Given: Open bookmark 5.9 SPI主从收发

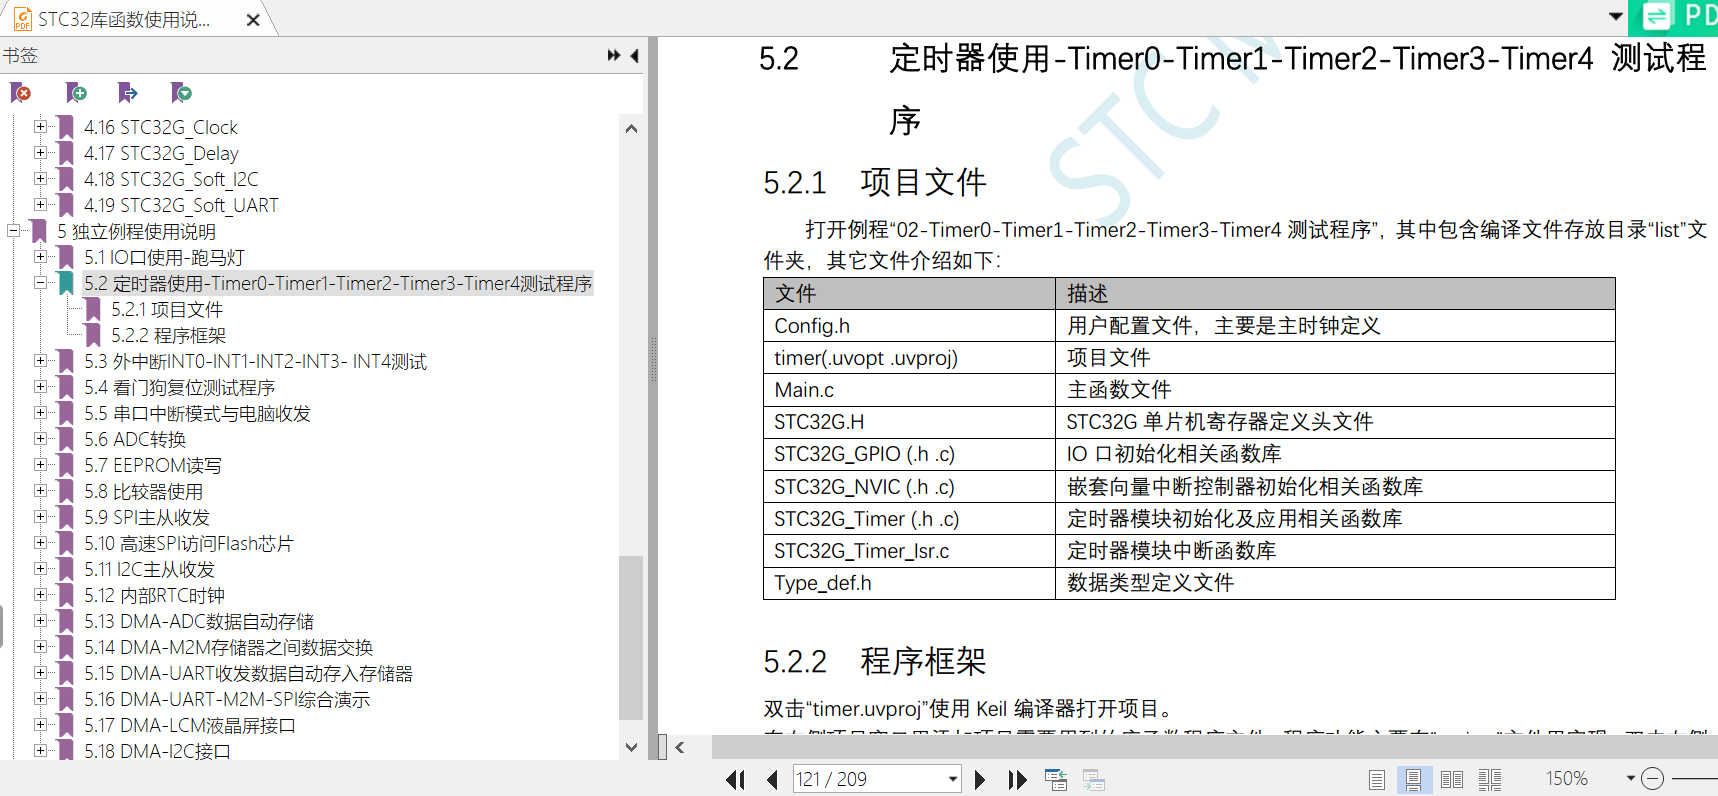Looking at the screenshot, I should pos(147,517).
